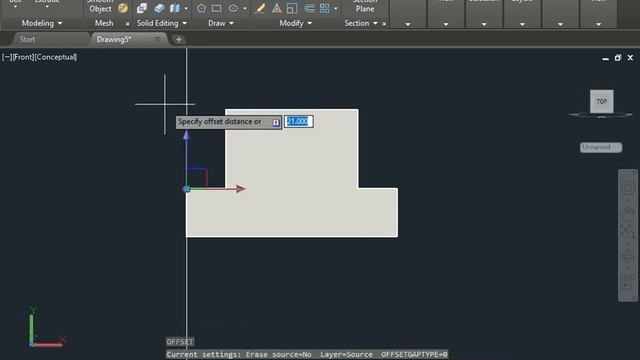Screen dimensions: 640x360
Task: Open the Array tool flyout arrow
Action: tap(336, 8)
